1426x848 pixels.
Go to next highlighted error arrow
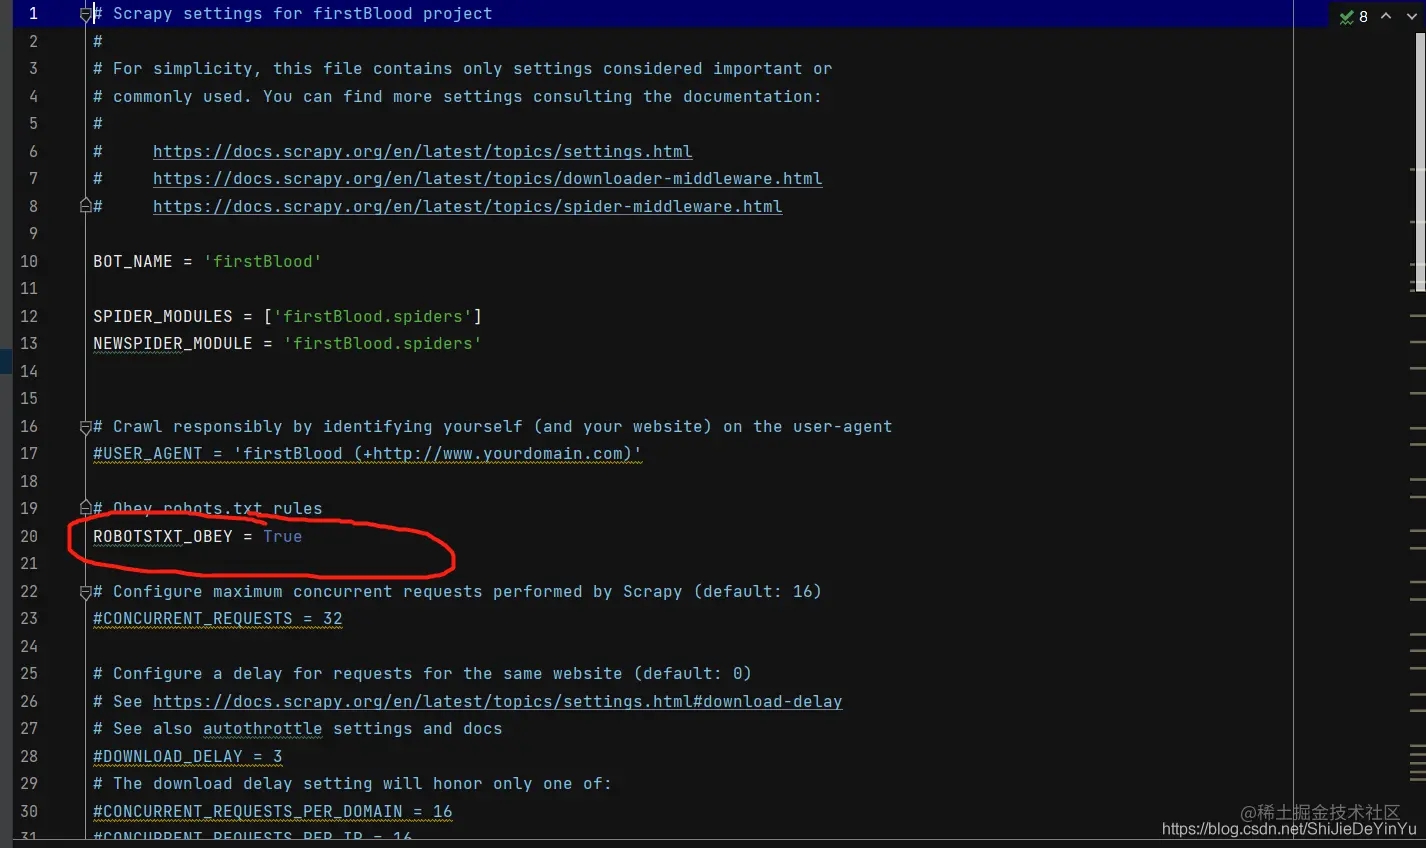(1411, 16)
